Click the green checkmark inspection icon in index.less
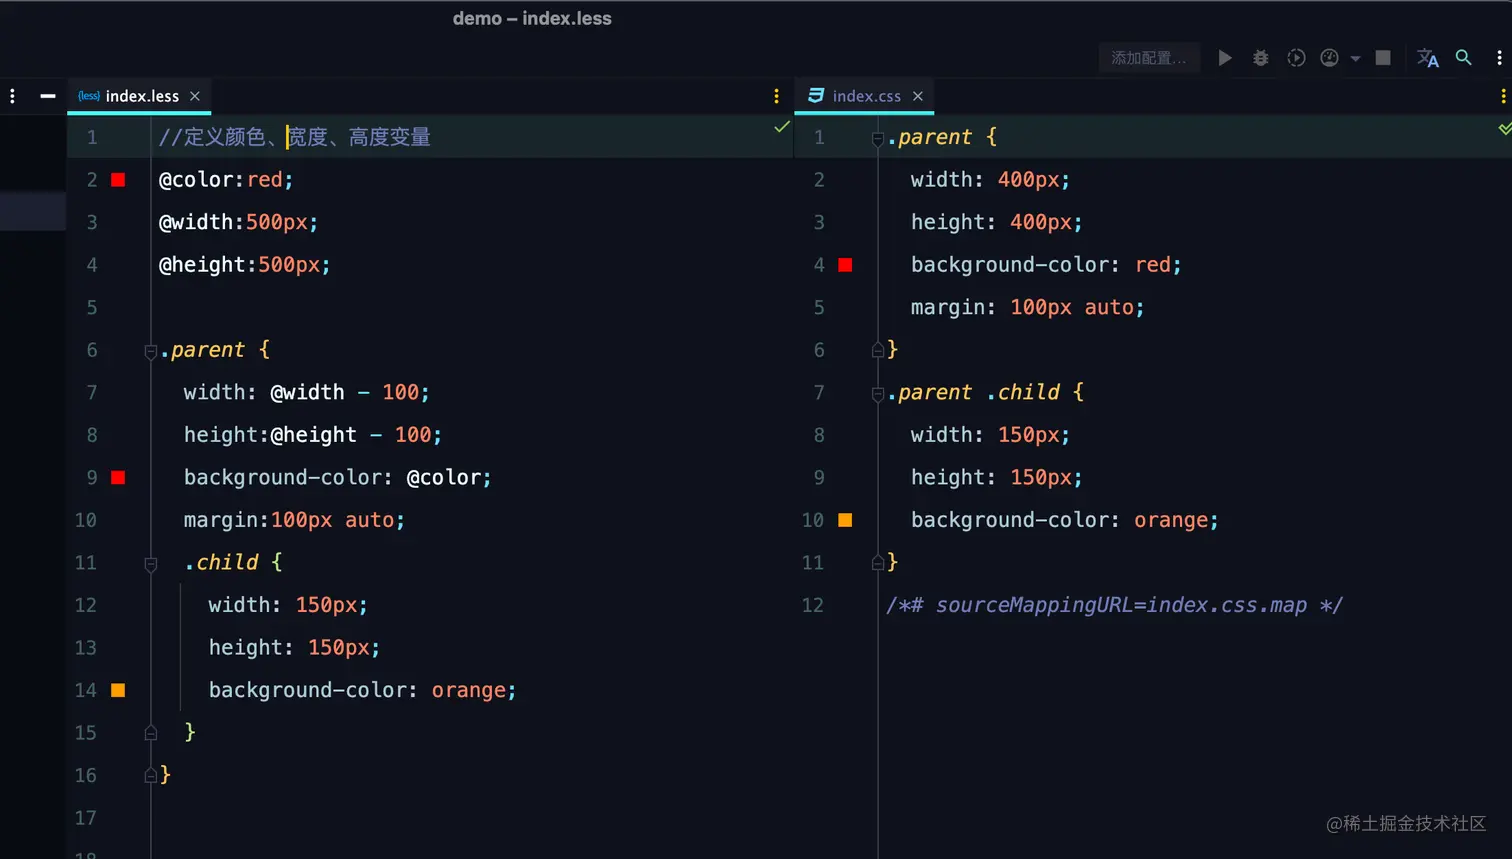Image resolution: width=1512 pixels, height=859 pixels. point(782,127)
